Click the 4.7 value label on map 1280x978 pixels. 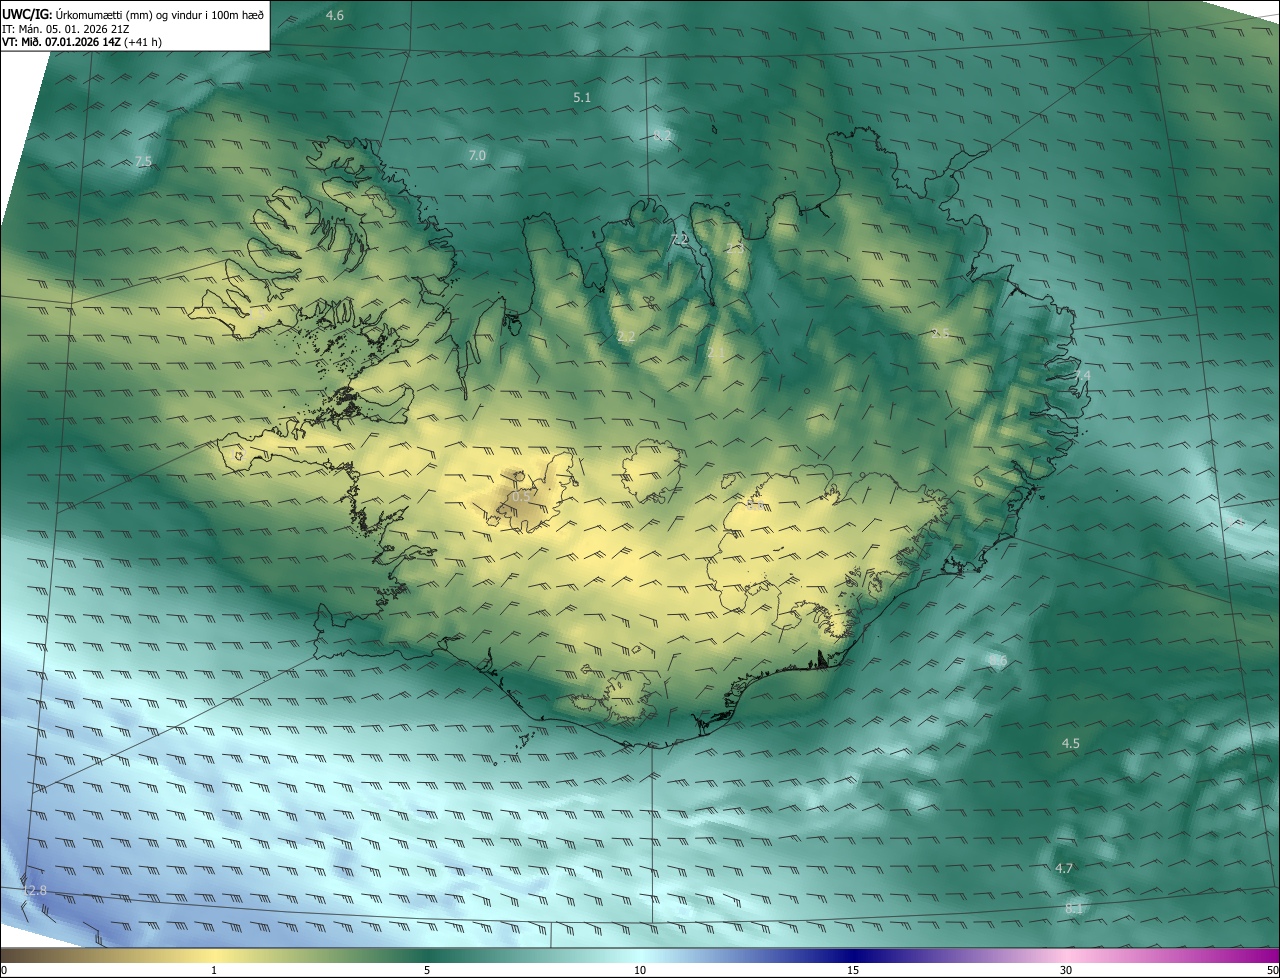click(1064, 868)
